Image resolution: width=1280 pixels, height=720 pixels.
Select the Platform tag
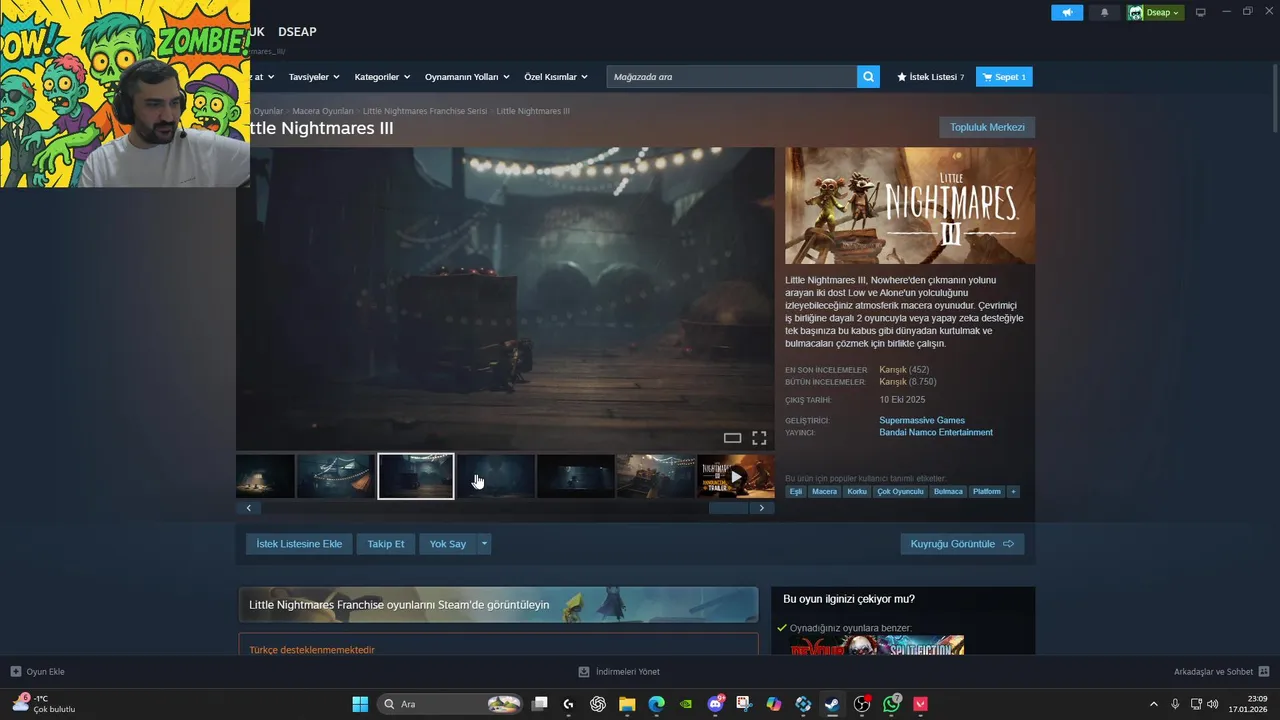pyautogui.click(x=987, y=491)
